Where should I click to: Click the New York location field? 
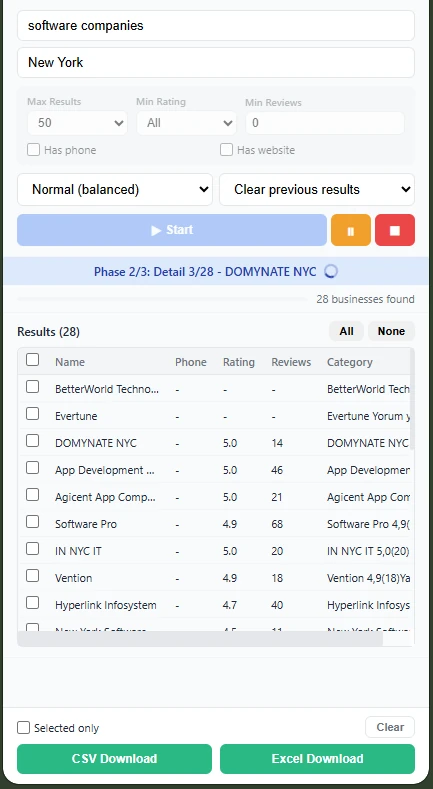216,62
